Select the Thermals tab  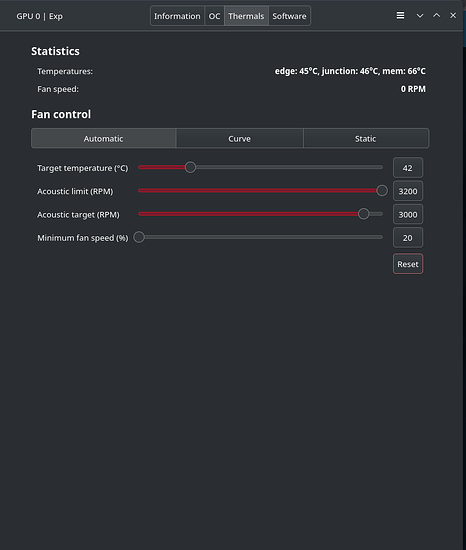tap(246, 16)
